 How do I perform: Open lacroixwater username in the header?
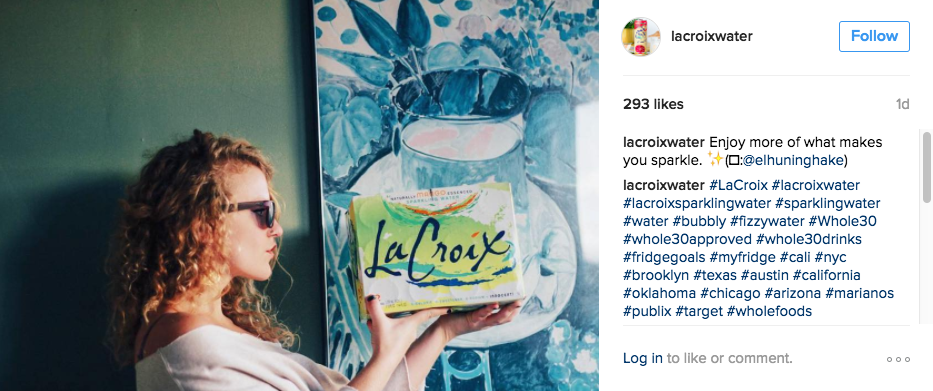pyautogui.click(x=712, y=36)
